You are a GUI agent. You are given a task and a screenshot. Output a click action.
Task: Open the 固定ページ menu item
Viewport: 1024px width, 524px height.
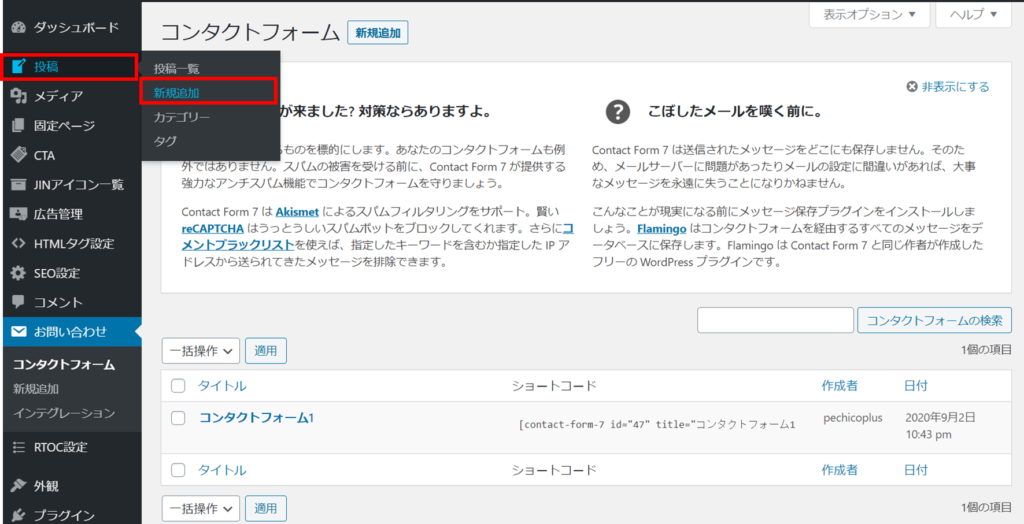pyautogui.click(x=71, y=125)
